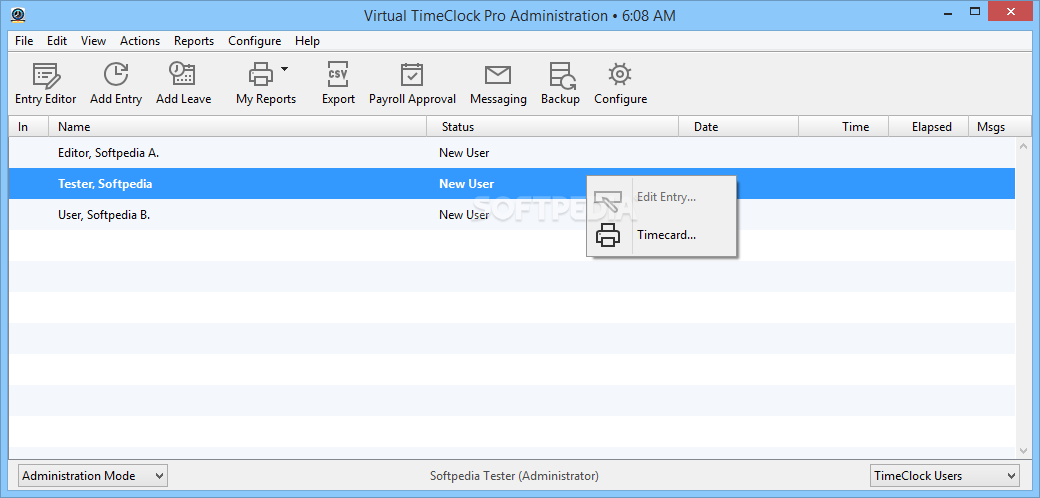Open the Edit menu
Screen dimensions: 1040x498
(57, 40)
